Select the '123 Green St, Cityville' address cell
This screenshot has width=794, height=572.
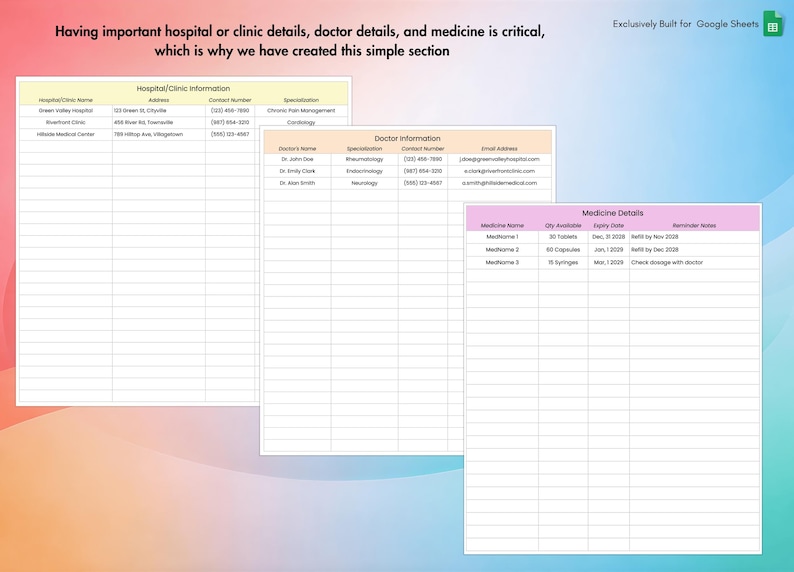[159, 110]
